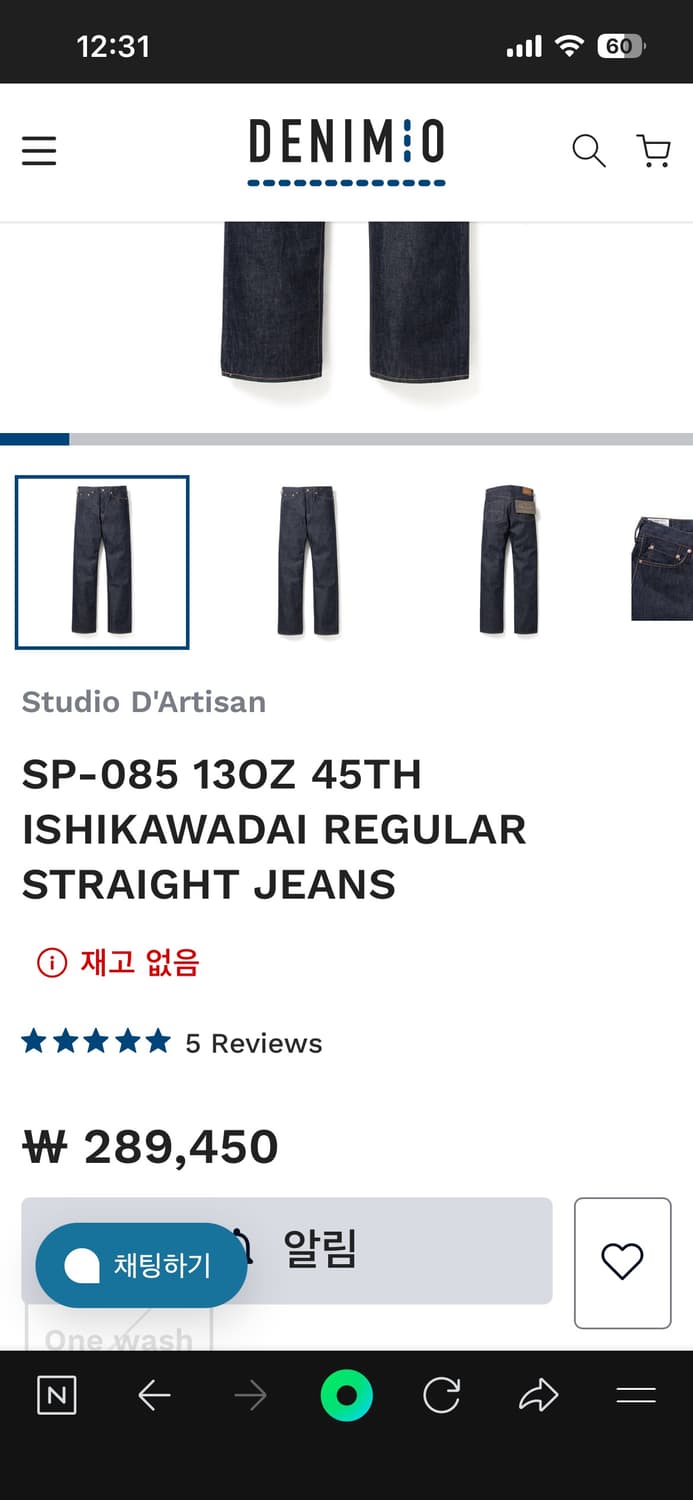The width and height of the screenshot is (693, 1500).
Task: Open the 5 Reviews link
Action: pyautogui.click(x=254, y=1043)
